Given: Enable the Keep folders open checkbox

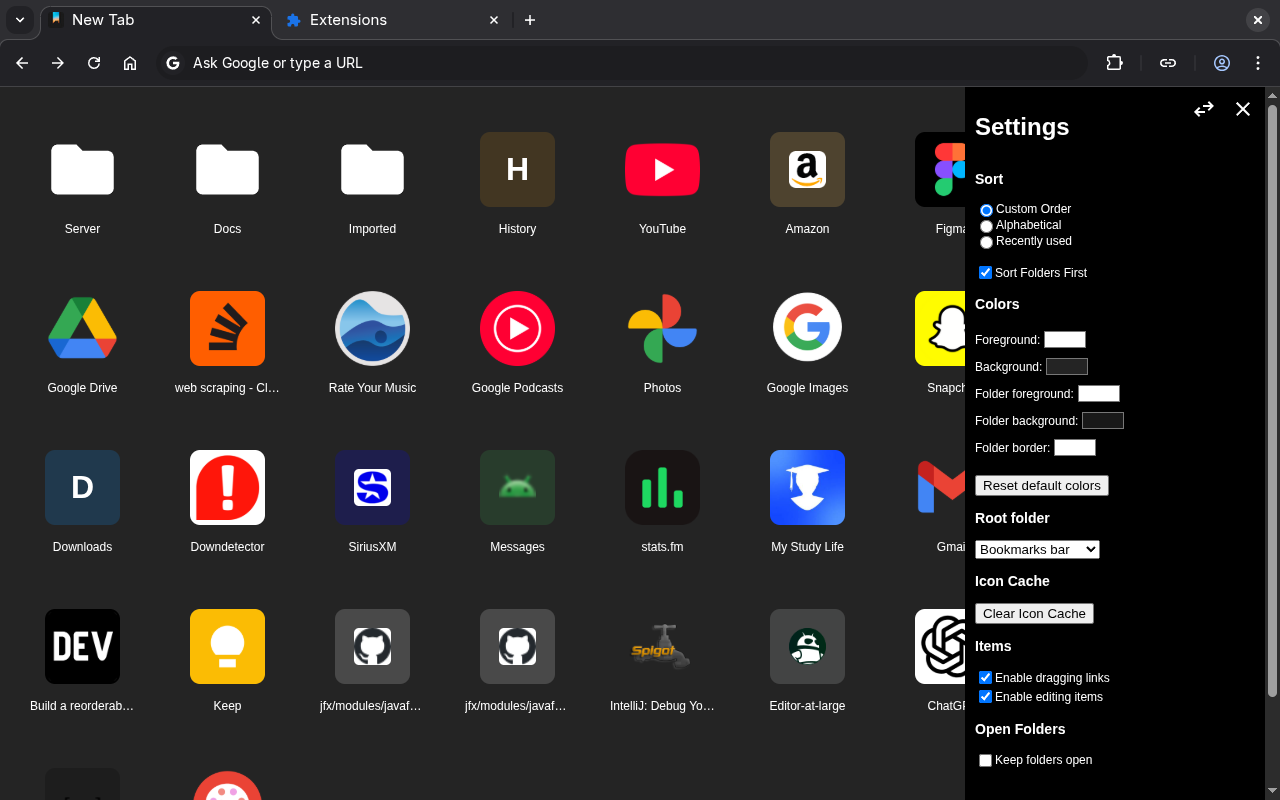Looking at the screenshot, I should [x=985, y=760].
